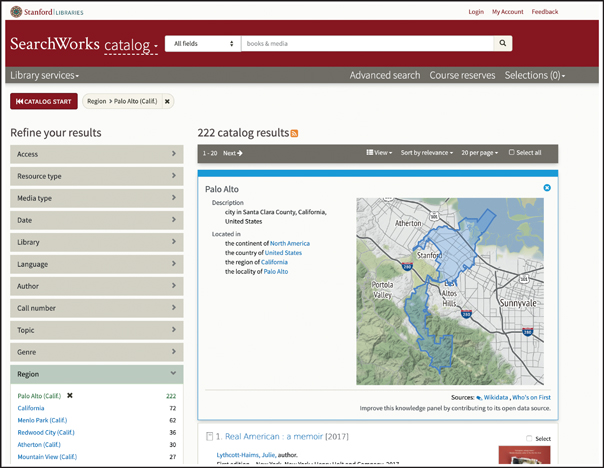This screenshot has width=604, height=468.
Task: Follow the United States link
Action: (283, 253)
